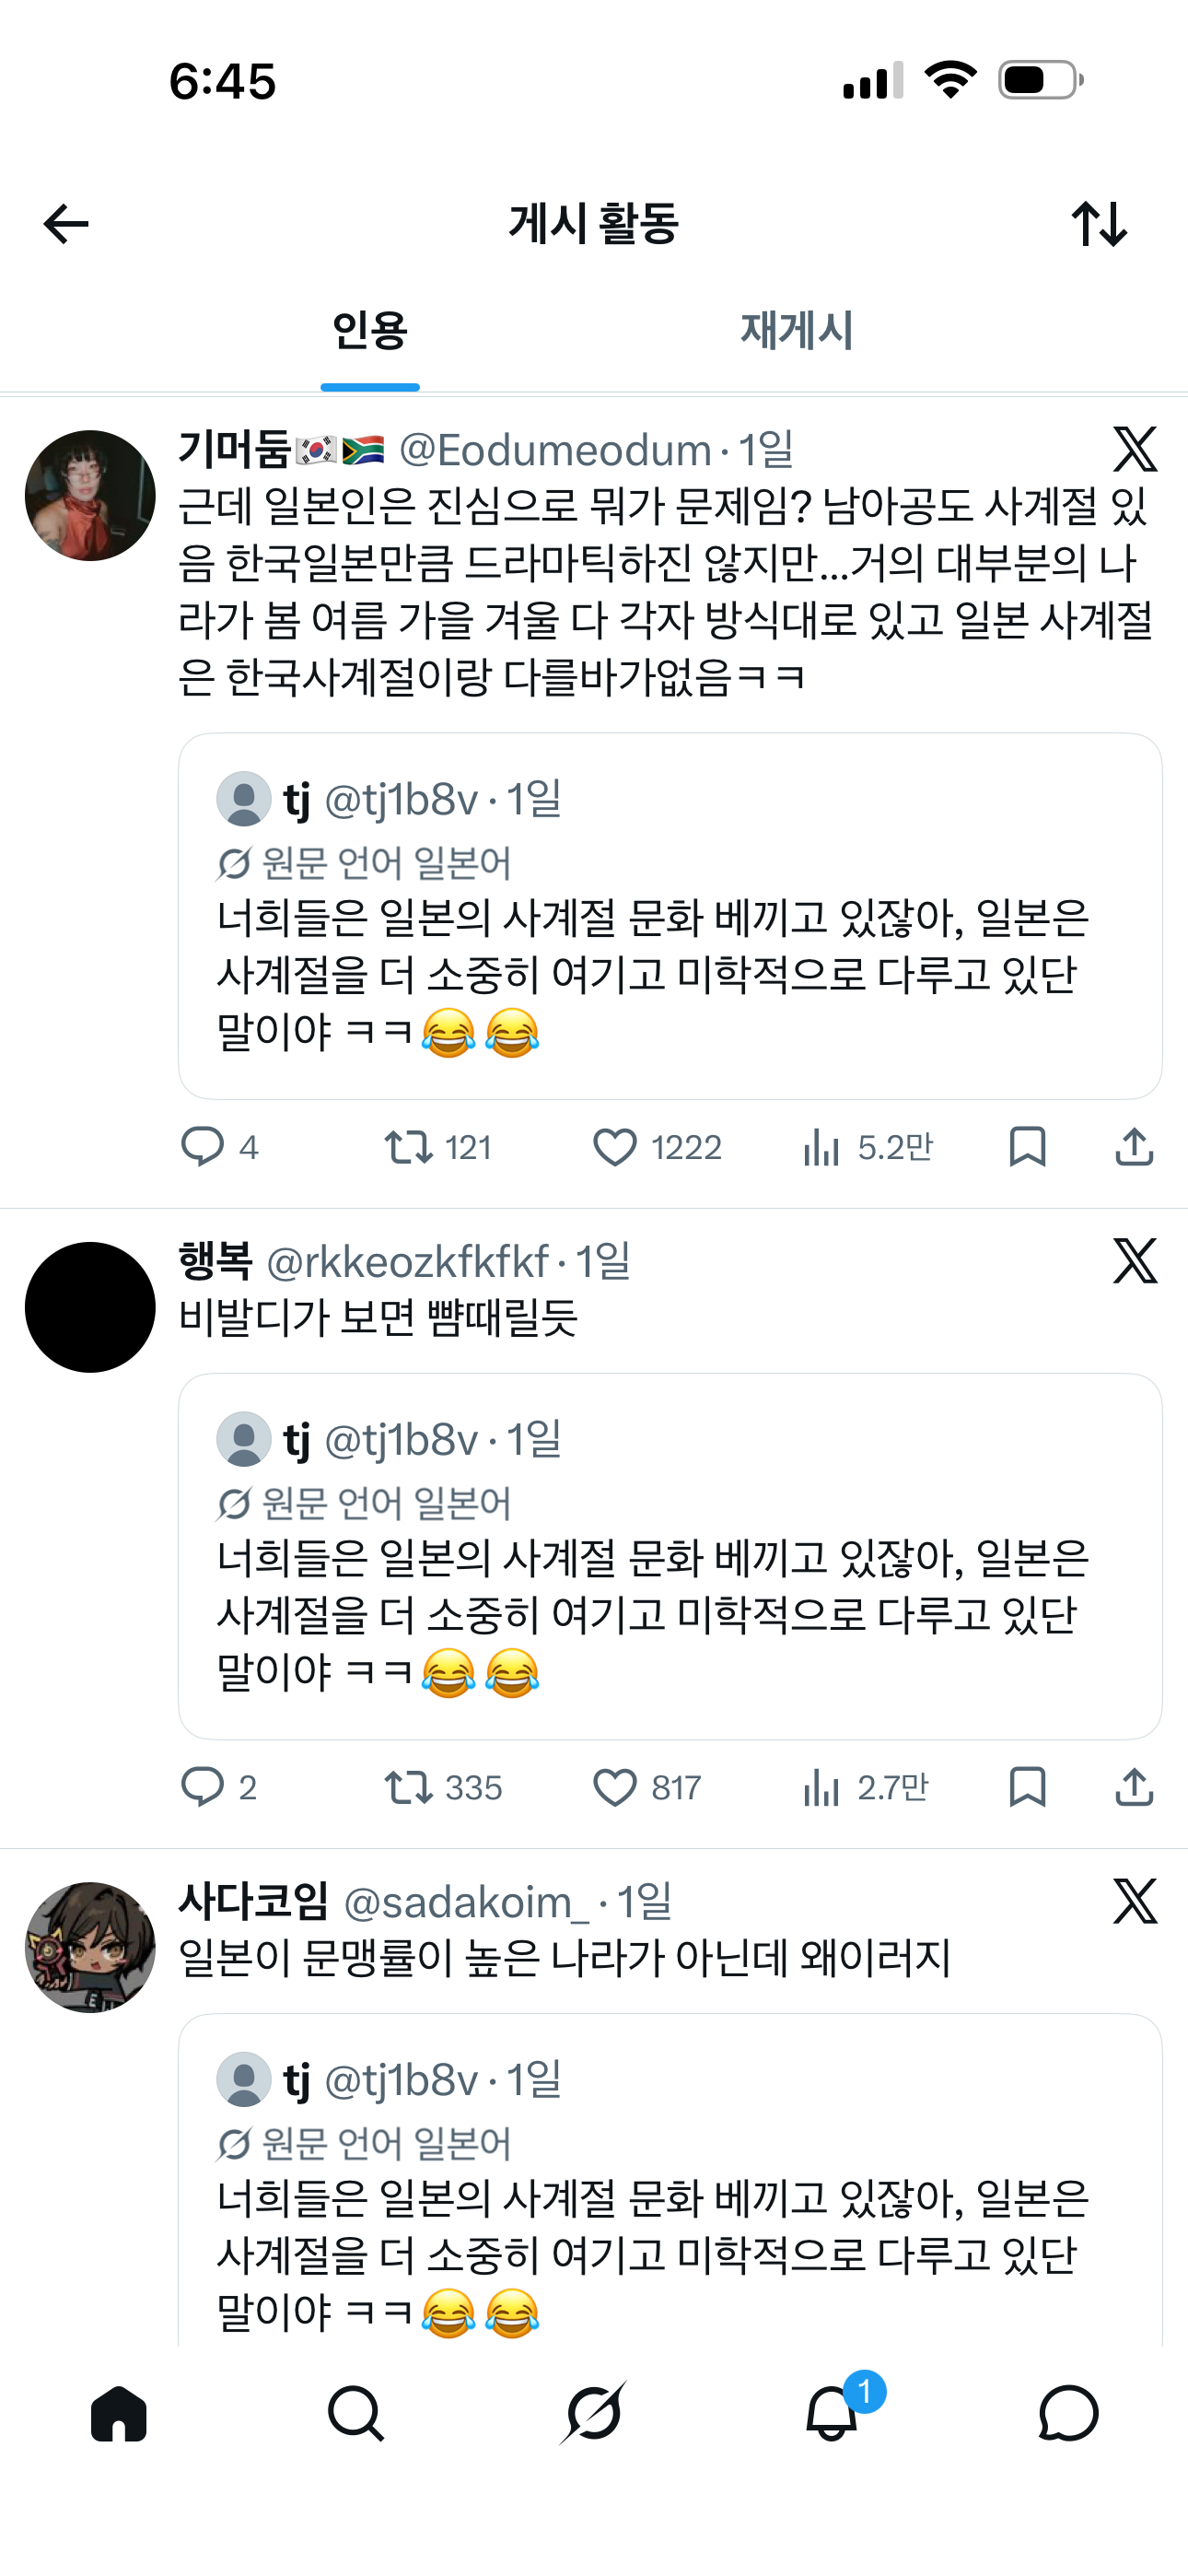Repost the post with 335 reposts
The height and width of the screenshot is (2576, 1188).
pyautogui.click(x=409, y=1787)
